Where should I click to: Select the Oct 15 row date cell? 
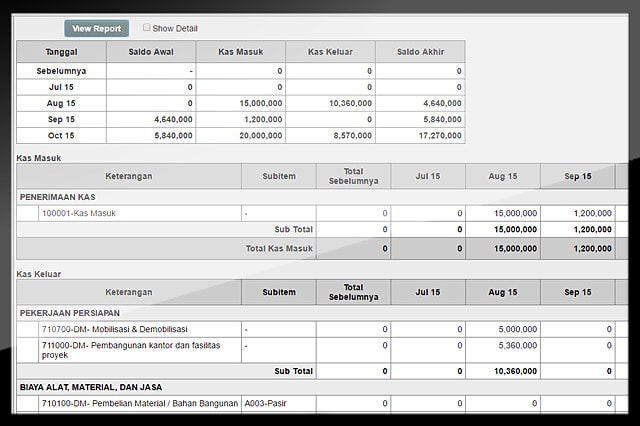[x=61, y=135]
